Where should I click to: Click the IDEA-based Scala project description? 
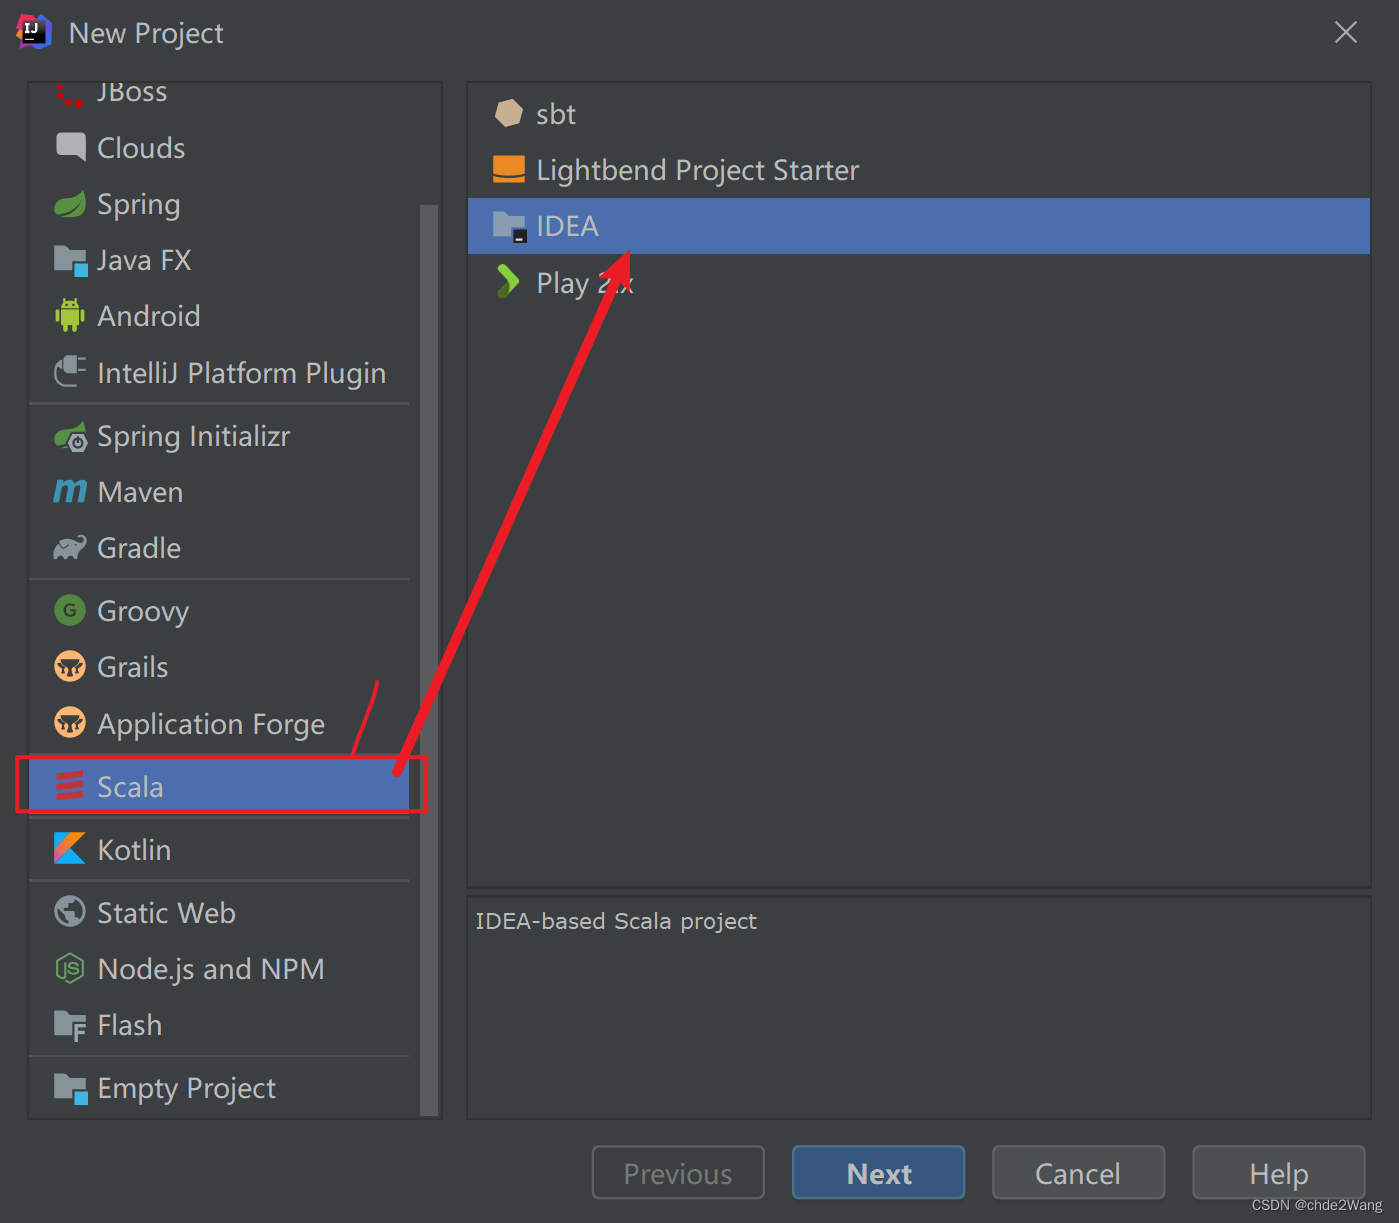(616, 921)
